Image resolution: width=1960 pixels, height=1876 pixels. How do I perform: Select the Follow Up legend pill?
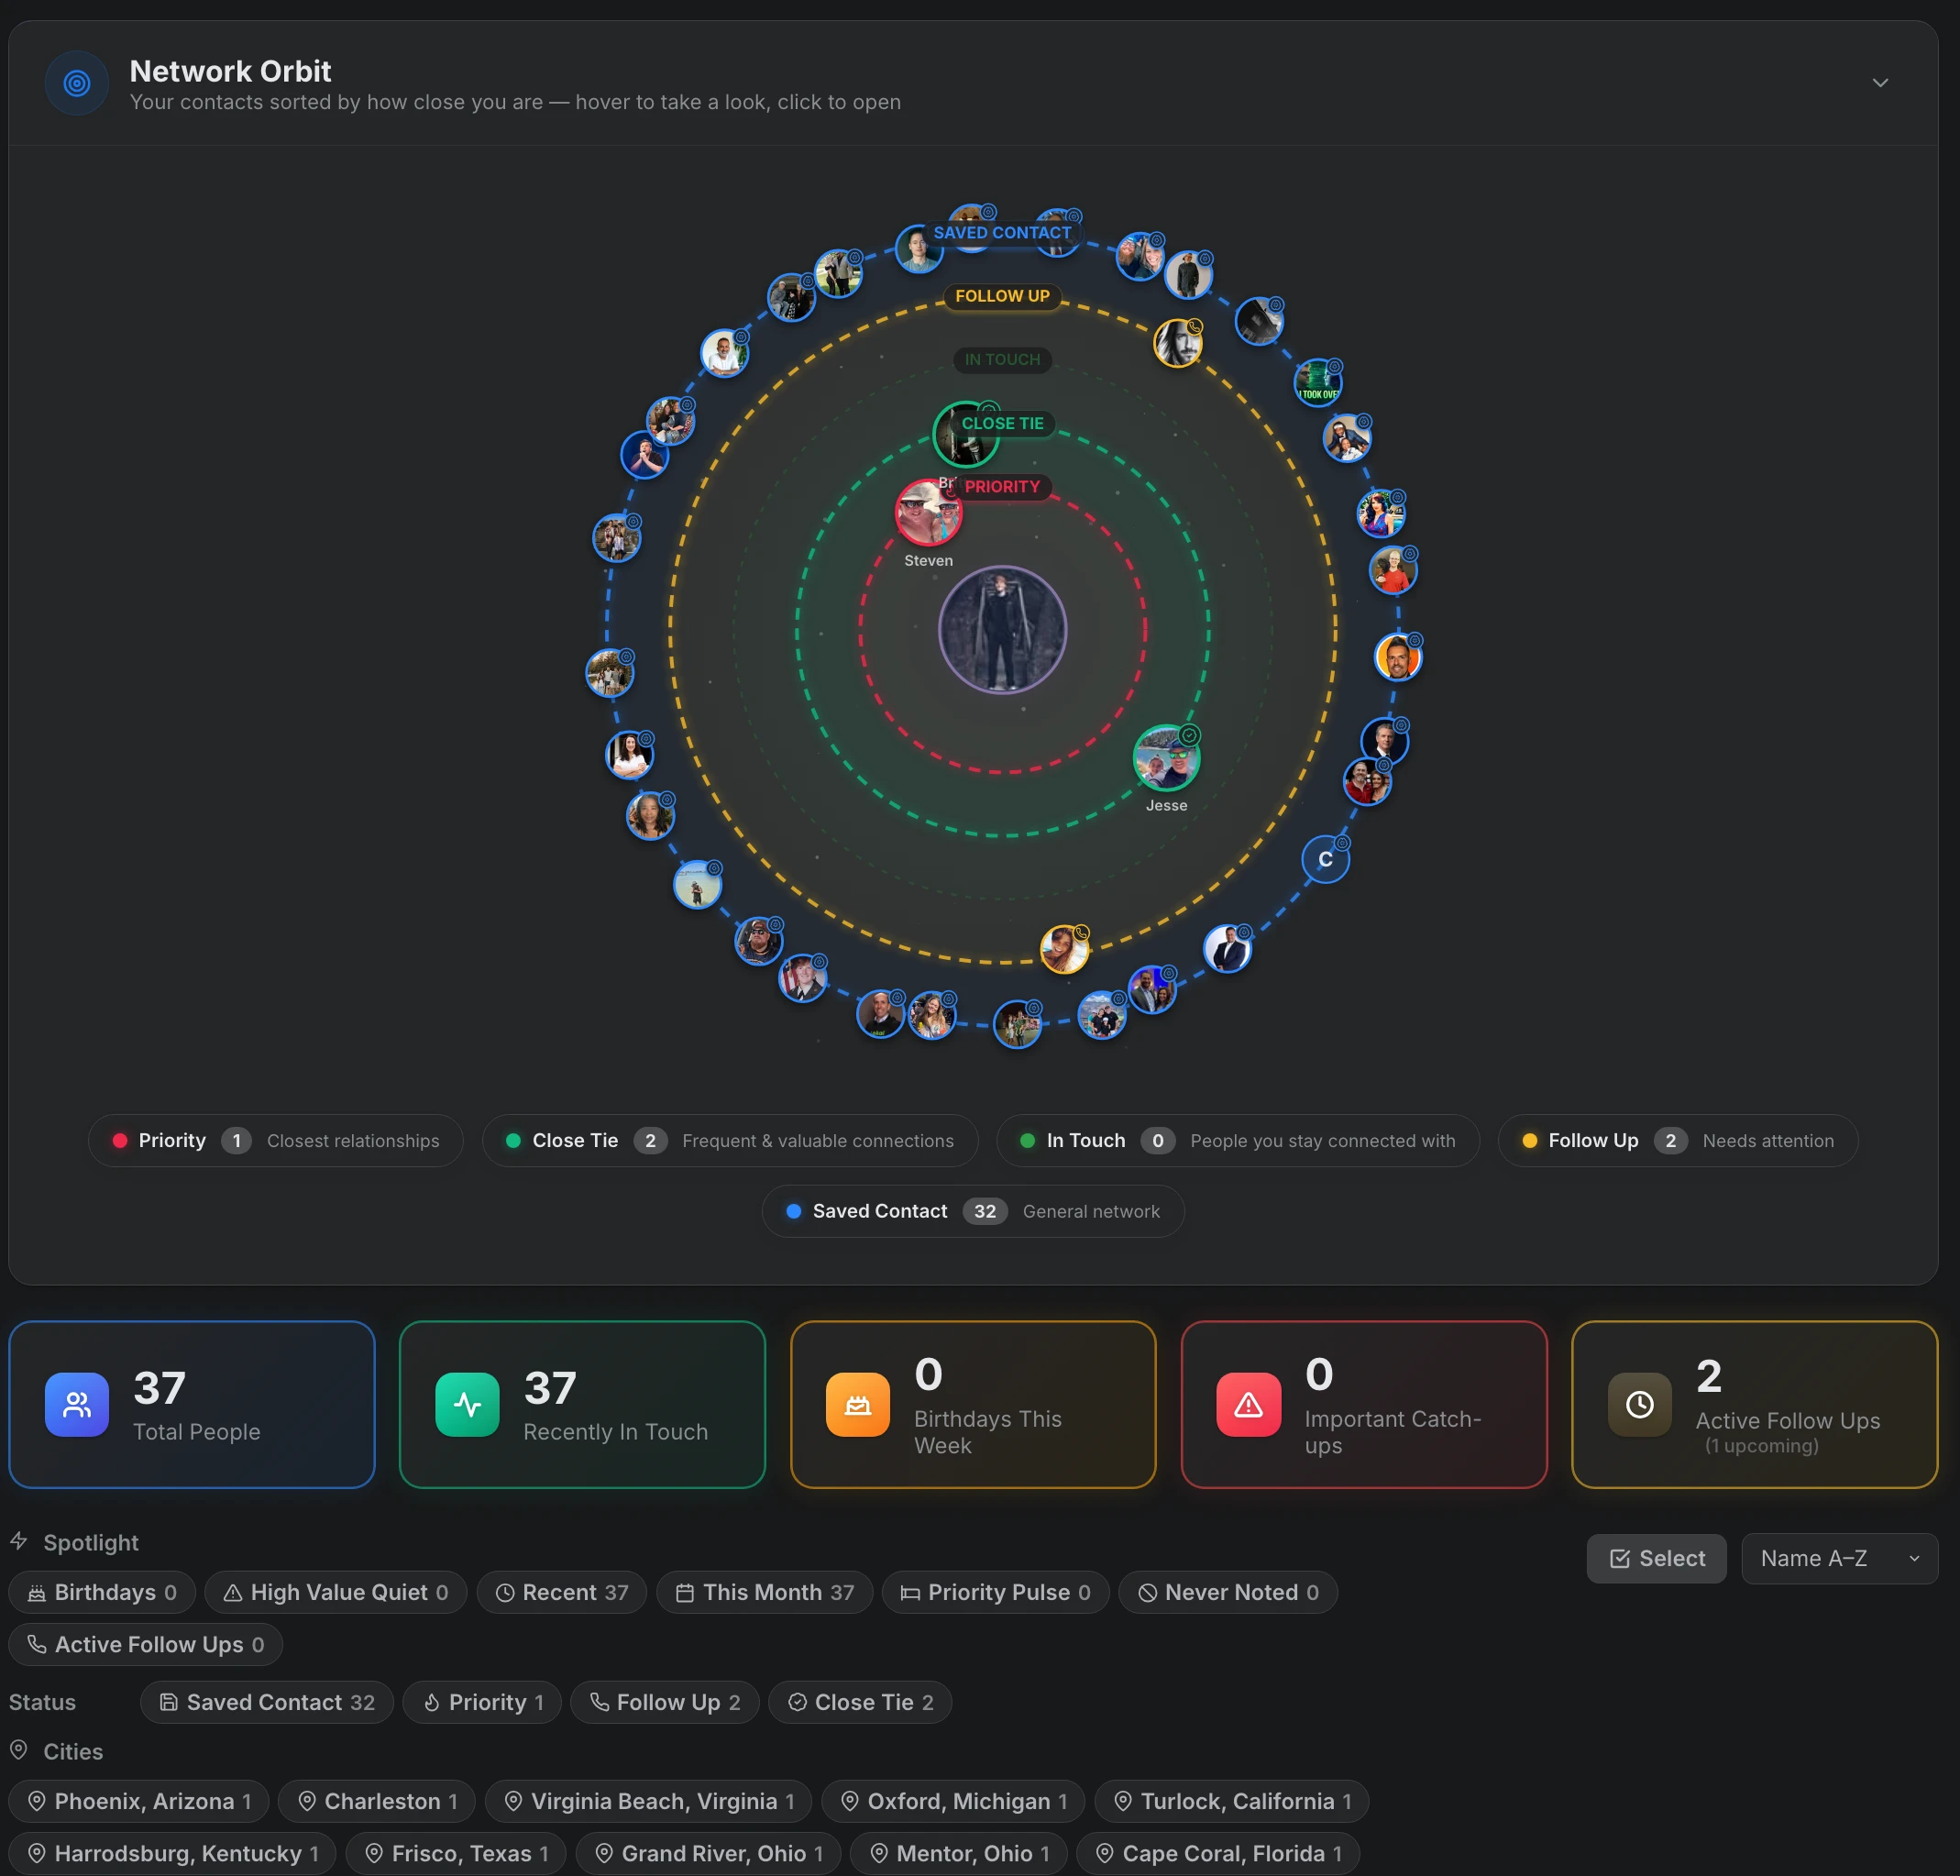pyautogui.click(x=1678, y=1141)
